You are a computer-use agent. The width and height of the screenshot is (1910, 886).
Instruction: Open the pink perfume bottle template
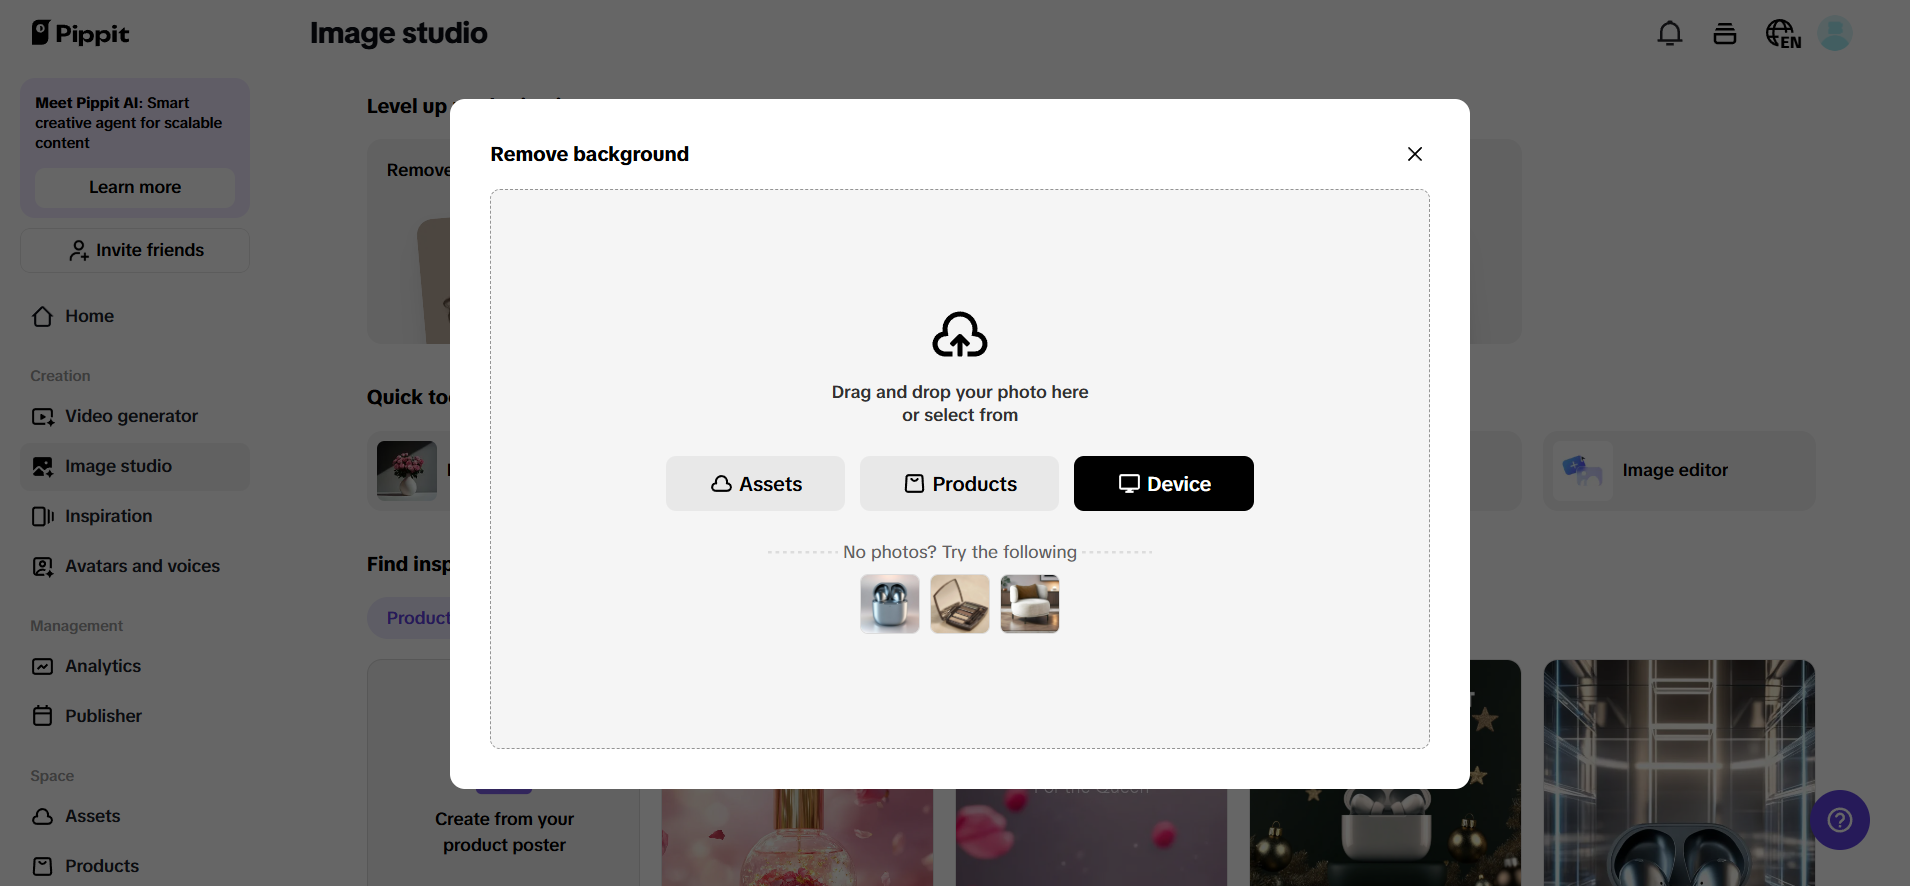pyautogui.click(x=797, y=837)
